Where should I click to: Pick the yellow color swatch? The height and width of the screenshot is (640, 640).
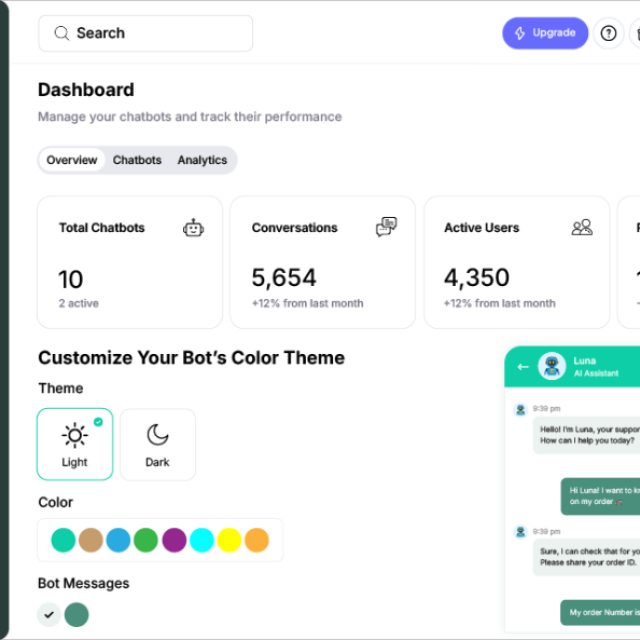pos(229,540)
